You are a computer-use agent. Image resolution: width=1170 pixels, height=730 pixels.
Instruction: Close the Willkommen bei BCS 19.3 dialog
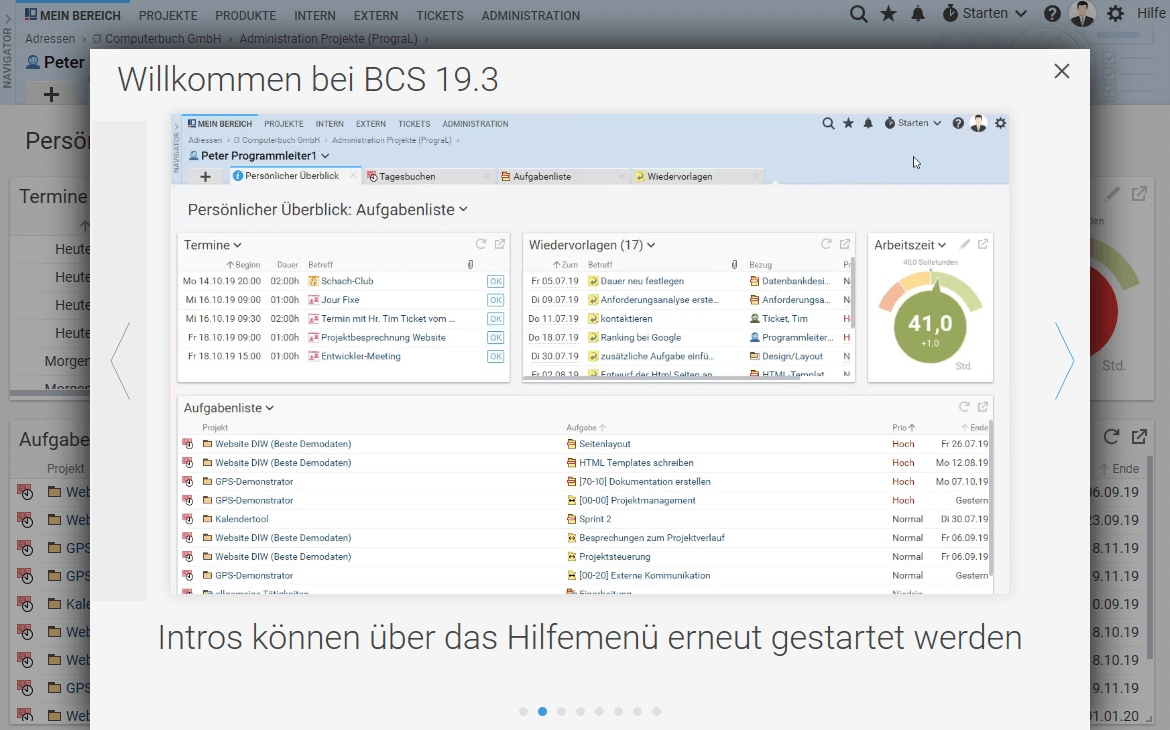(x=1062, y=71)
